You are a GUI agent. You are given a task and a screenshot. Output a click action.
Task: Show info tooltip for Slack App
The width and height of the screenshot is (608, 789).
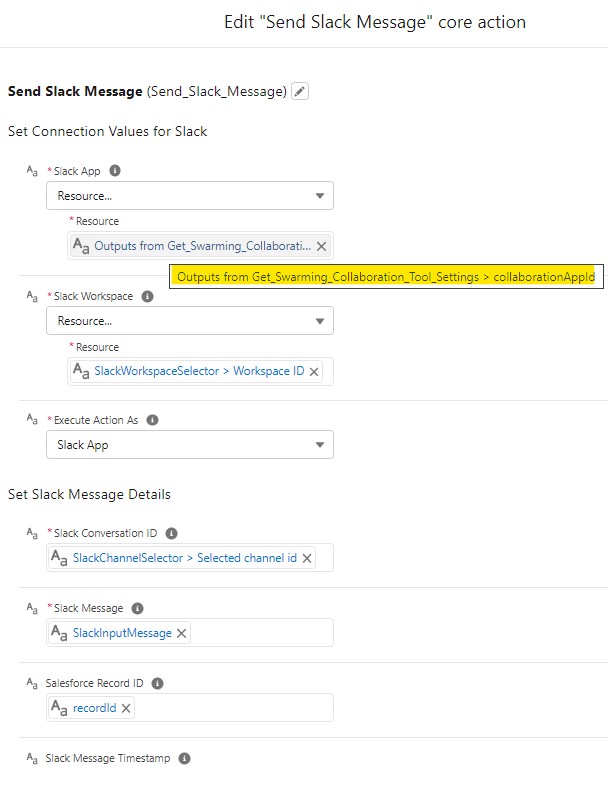point(115,171)
